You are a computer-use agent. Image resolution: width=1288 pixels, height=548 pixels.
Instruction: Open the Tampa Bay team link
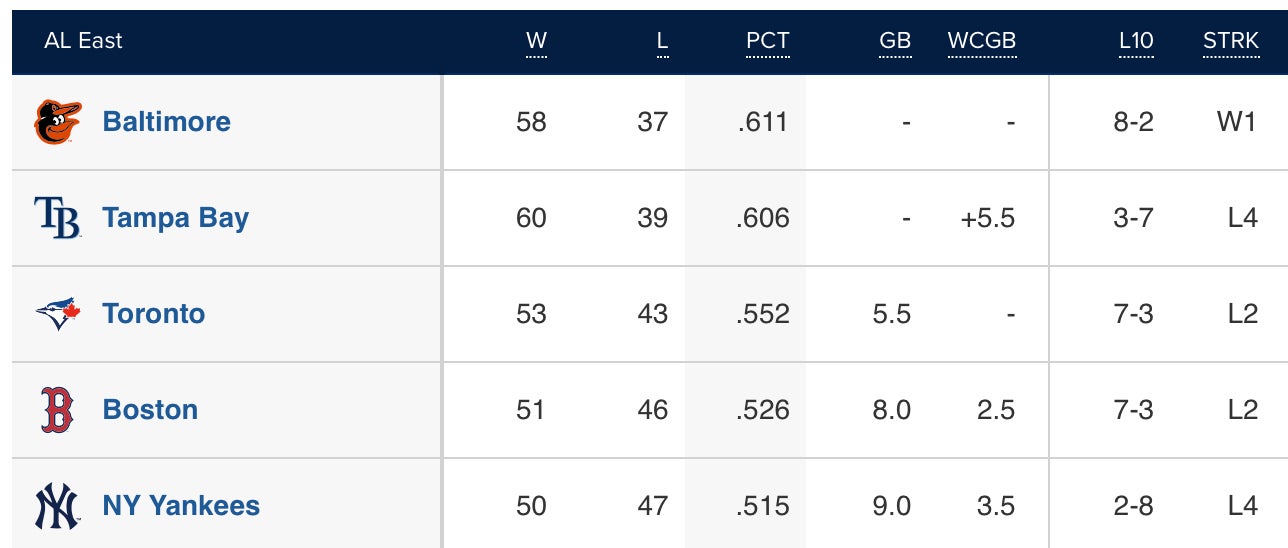pos(175,218)
